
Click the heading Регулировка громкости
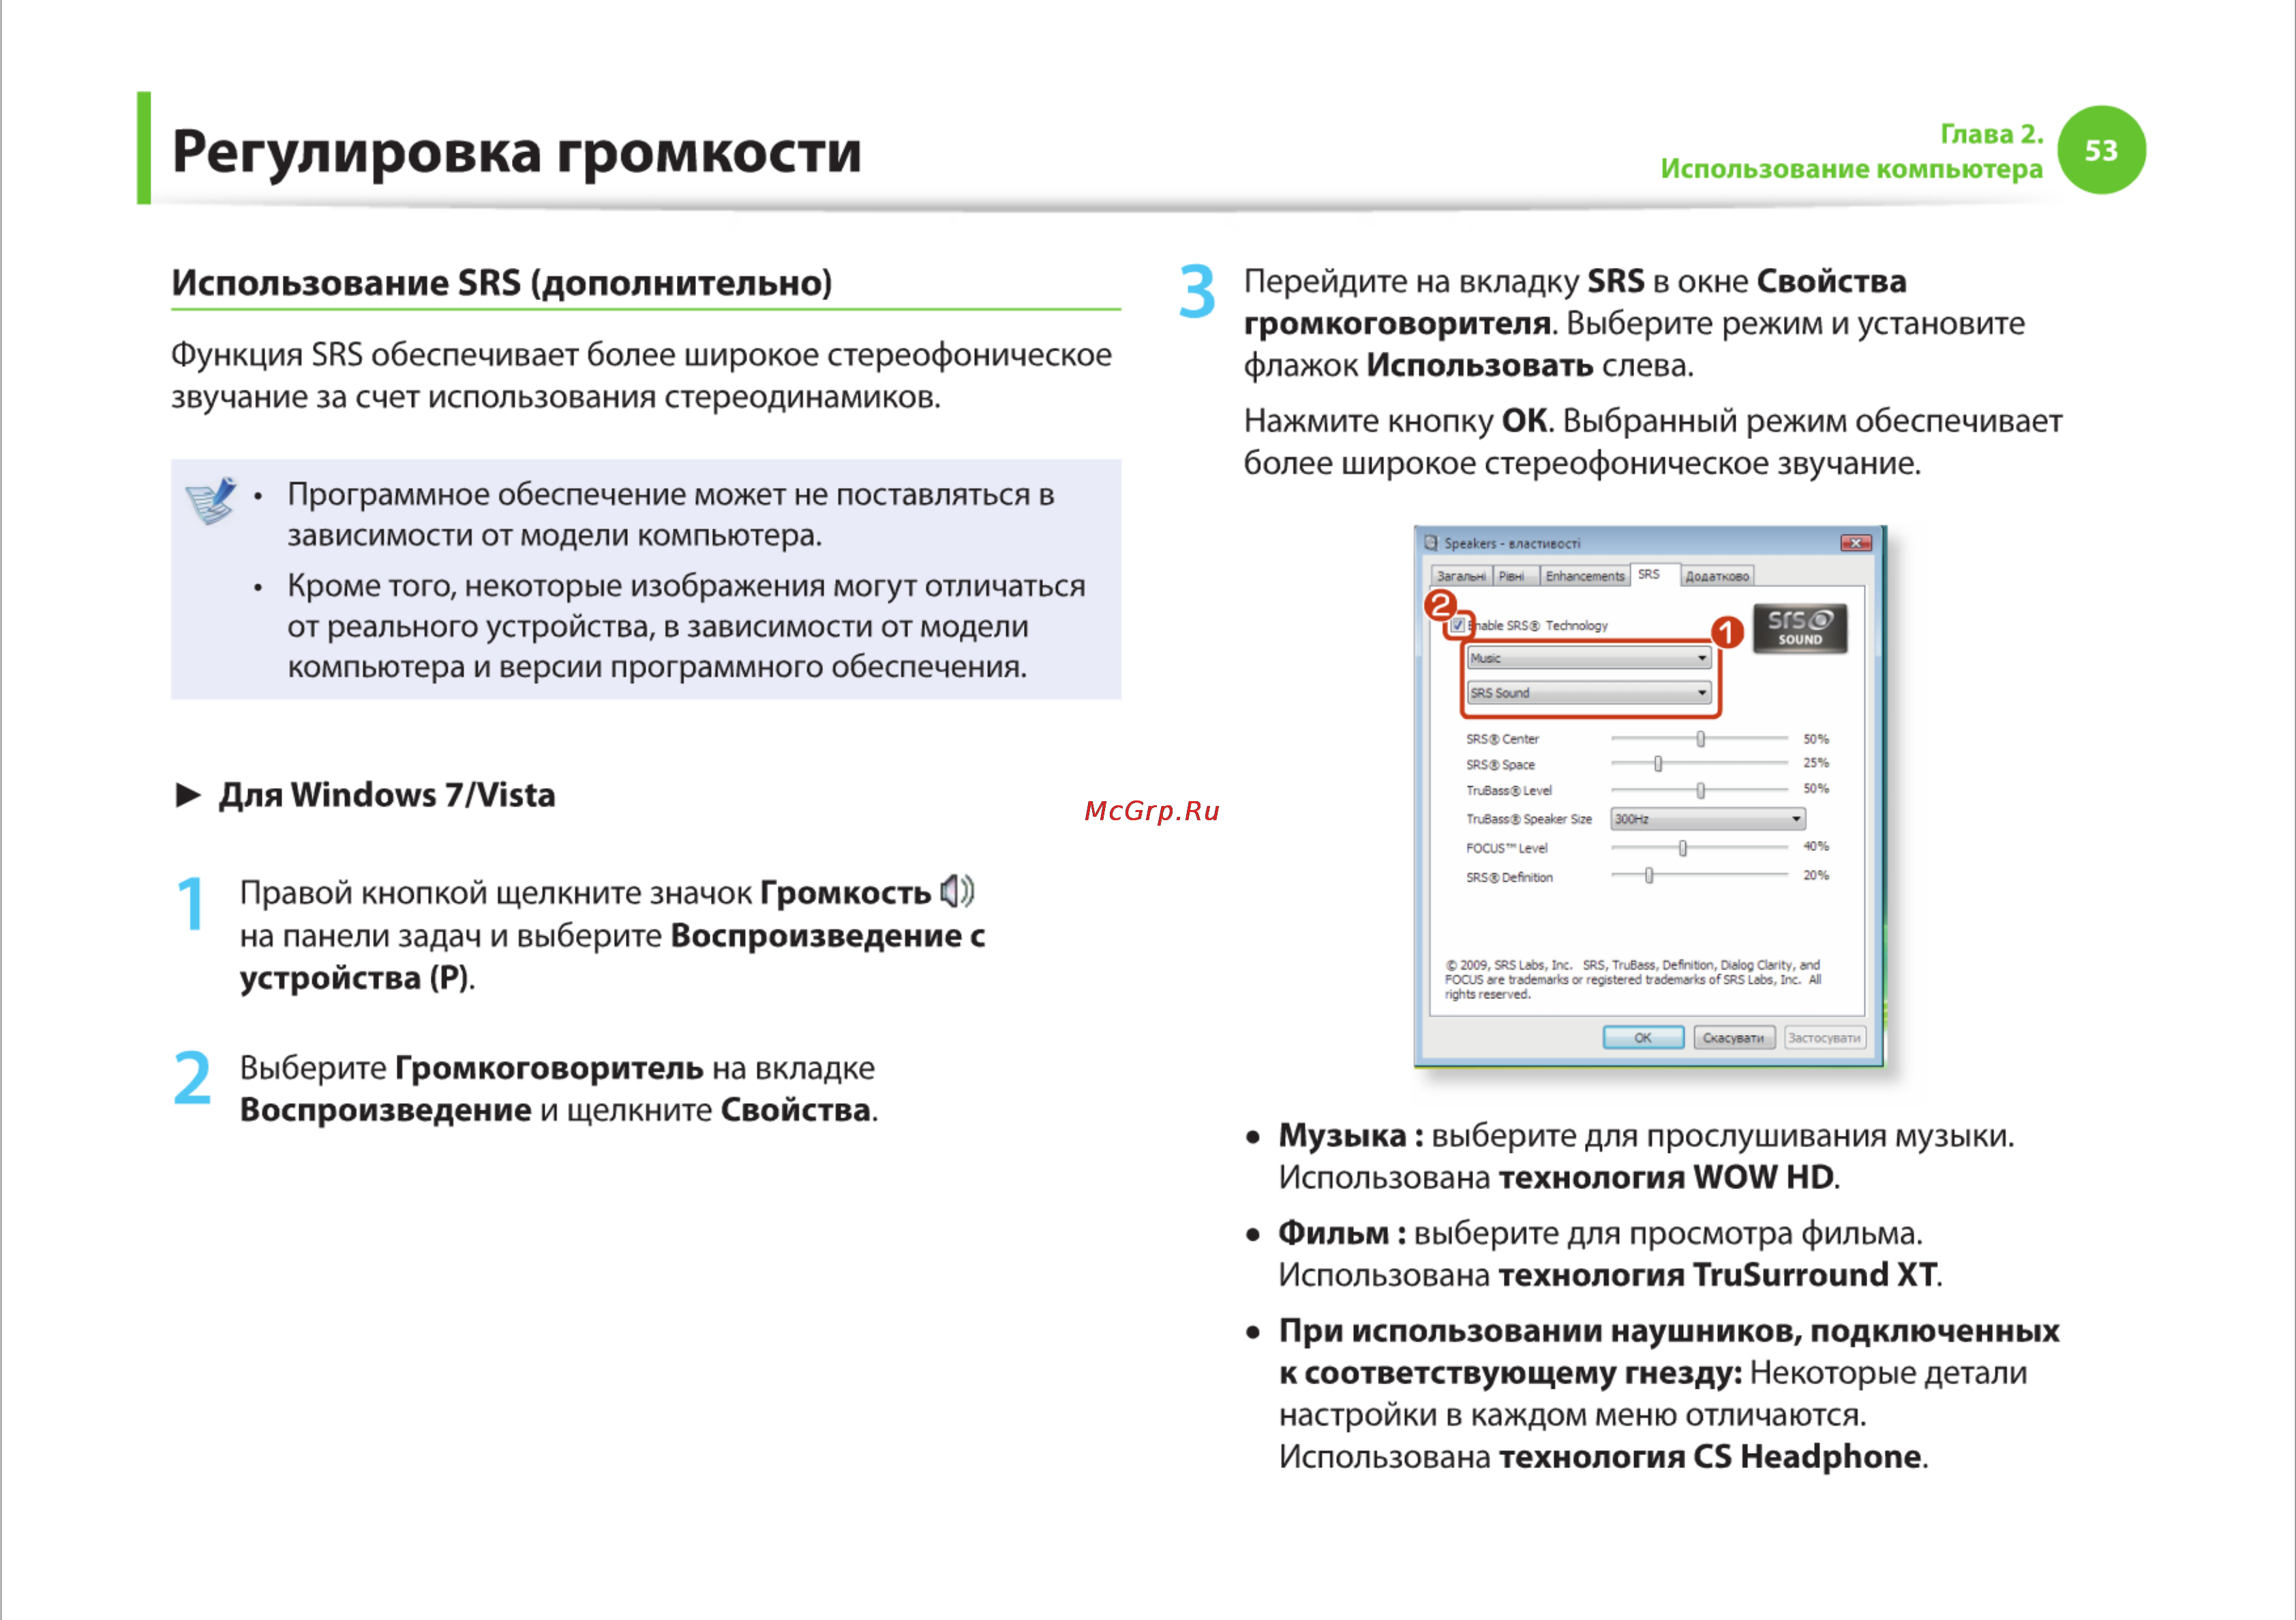tap(516, 153)
